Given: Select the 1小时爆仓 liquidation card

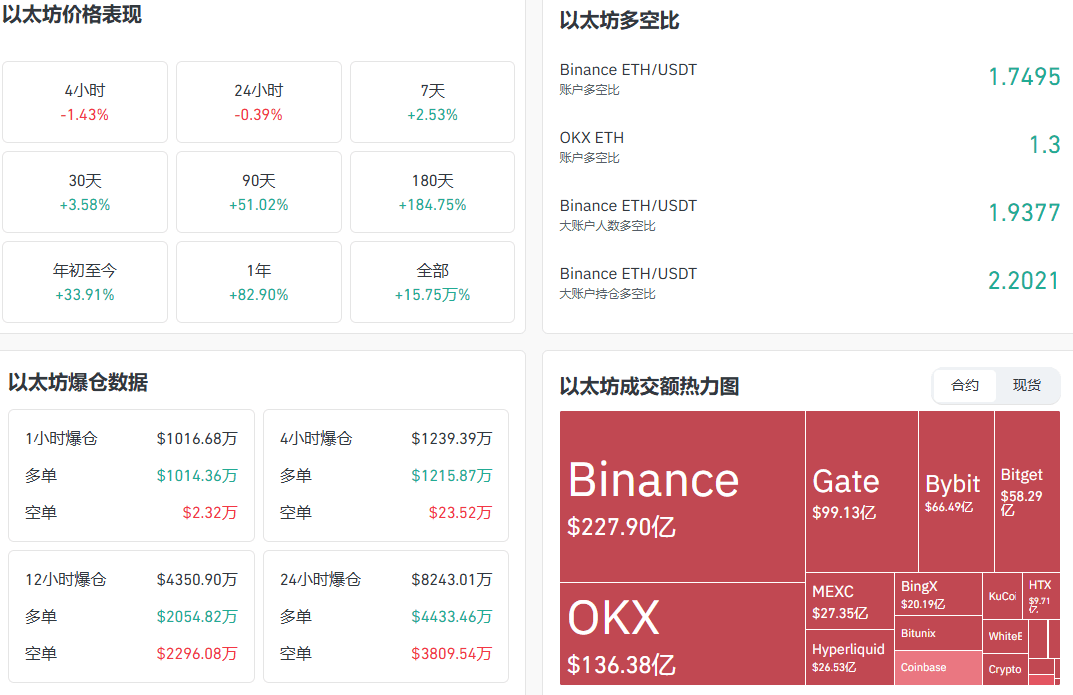Looking at the screenshot, I should click(132, 475).
